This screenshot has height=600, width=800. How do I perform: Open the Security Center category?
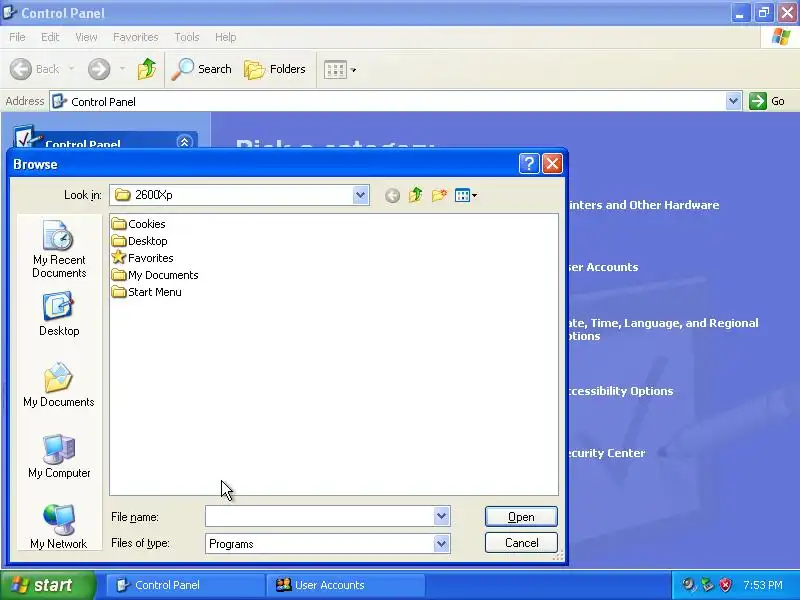point(606,453)
